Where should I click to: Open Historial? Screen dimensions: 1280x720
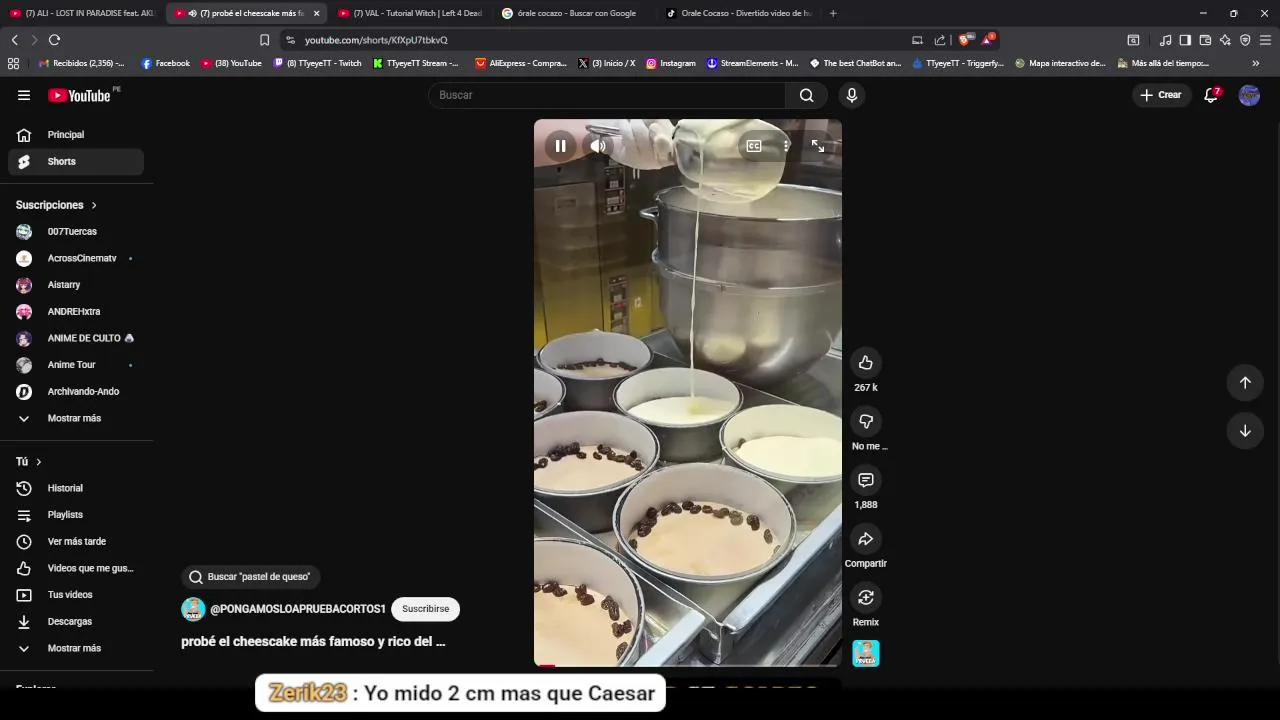[76, 488]
